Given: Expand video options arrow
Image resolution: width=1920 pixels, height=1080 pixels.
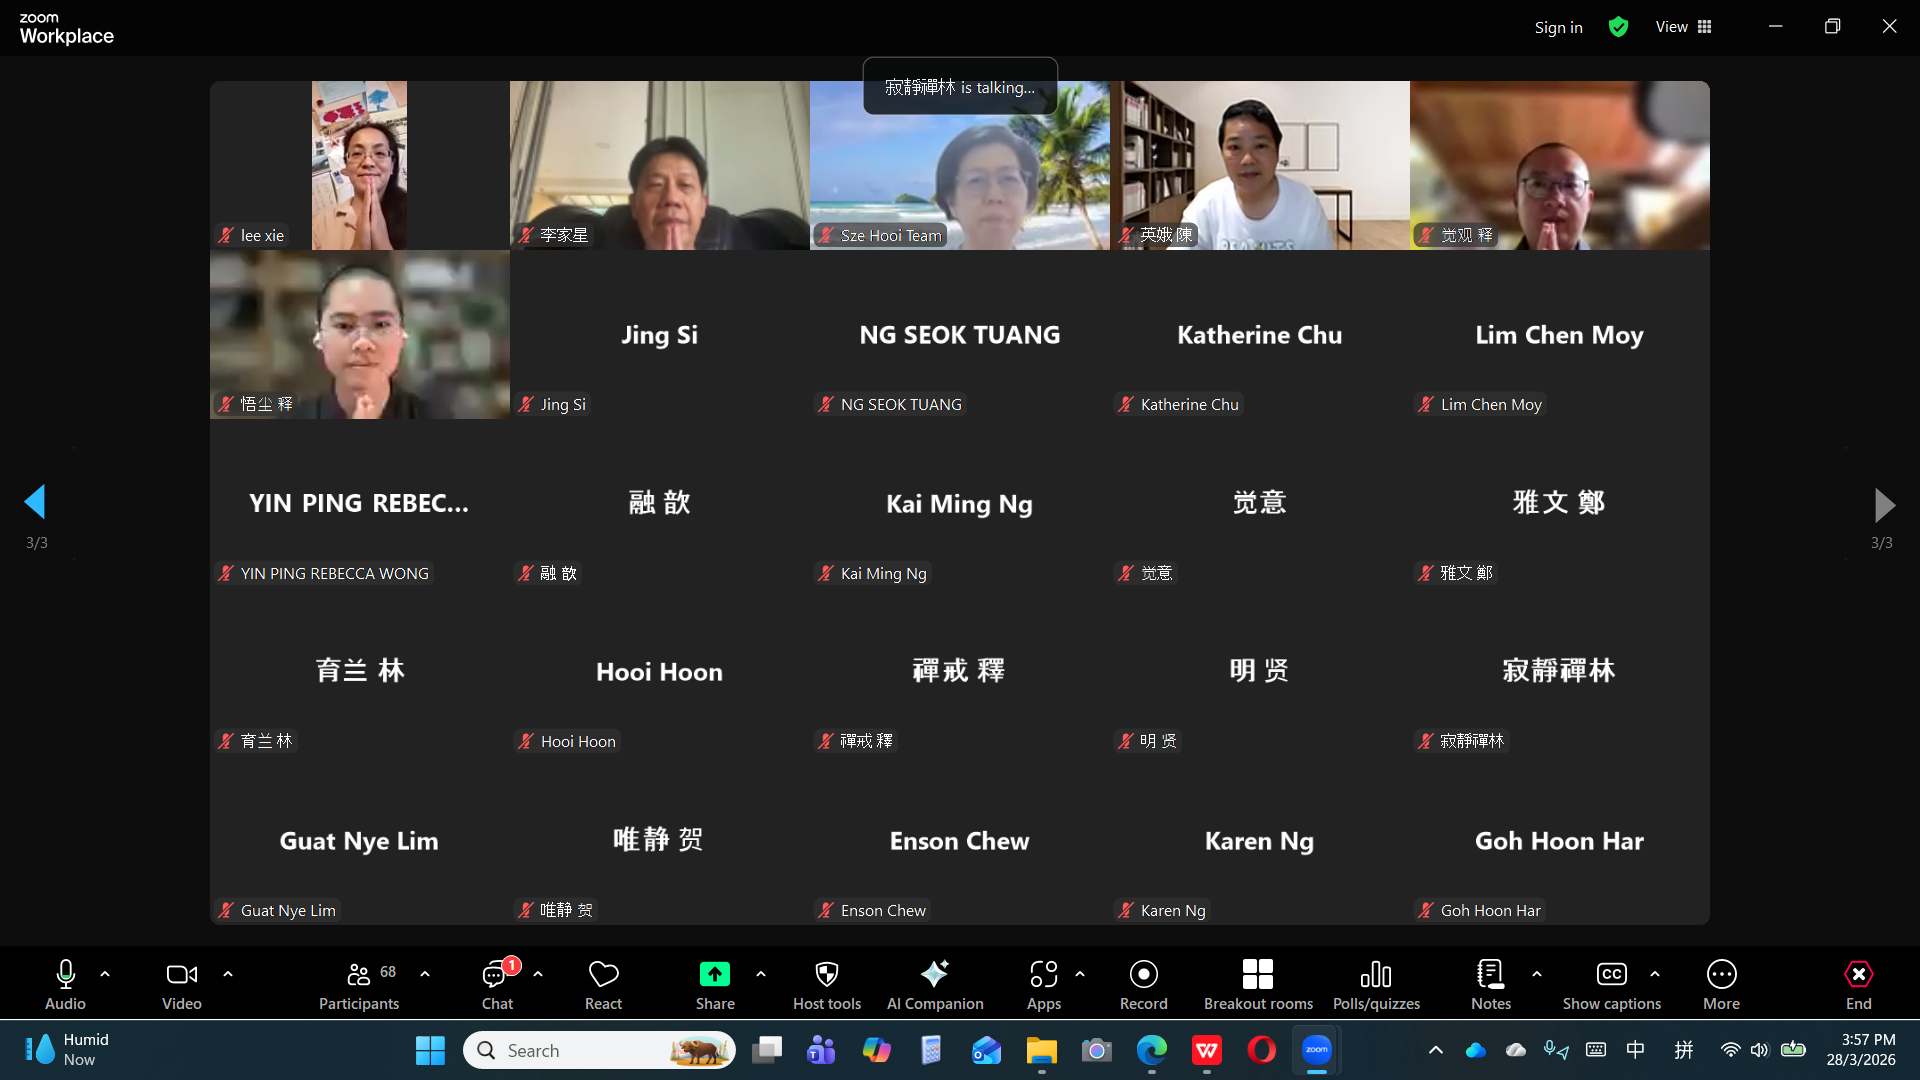Looking at the screenshot, I should (228, 973).
